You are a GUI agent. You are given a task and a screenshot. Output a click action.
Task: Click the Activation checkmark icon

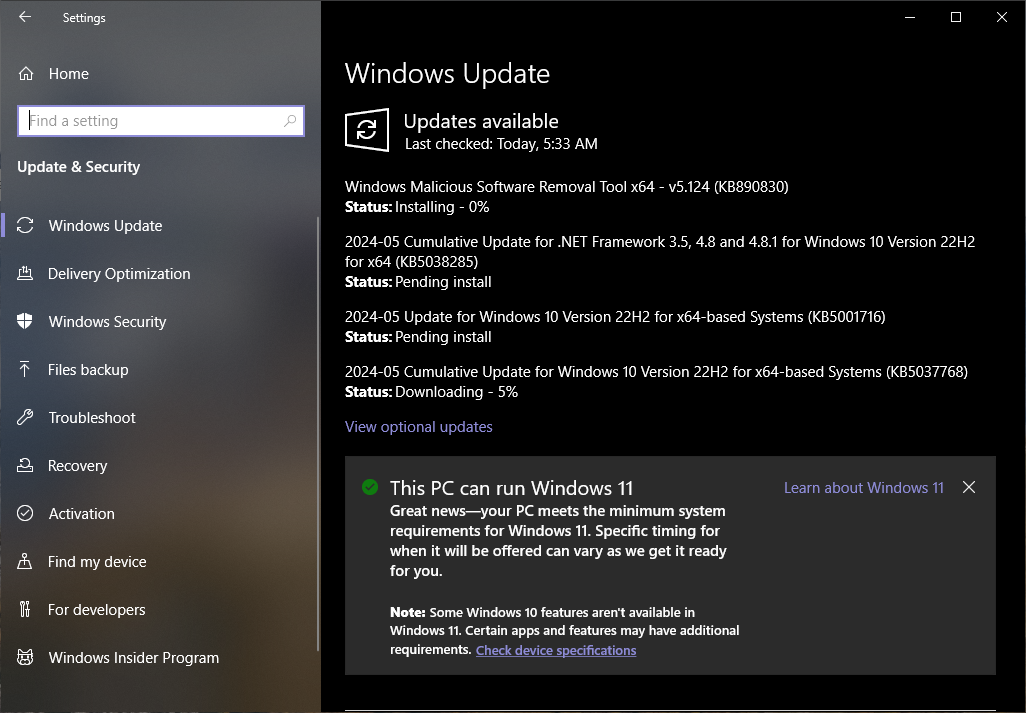pyautogui.click(x=25, y=513)
